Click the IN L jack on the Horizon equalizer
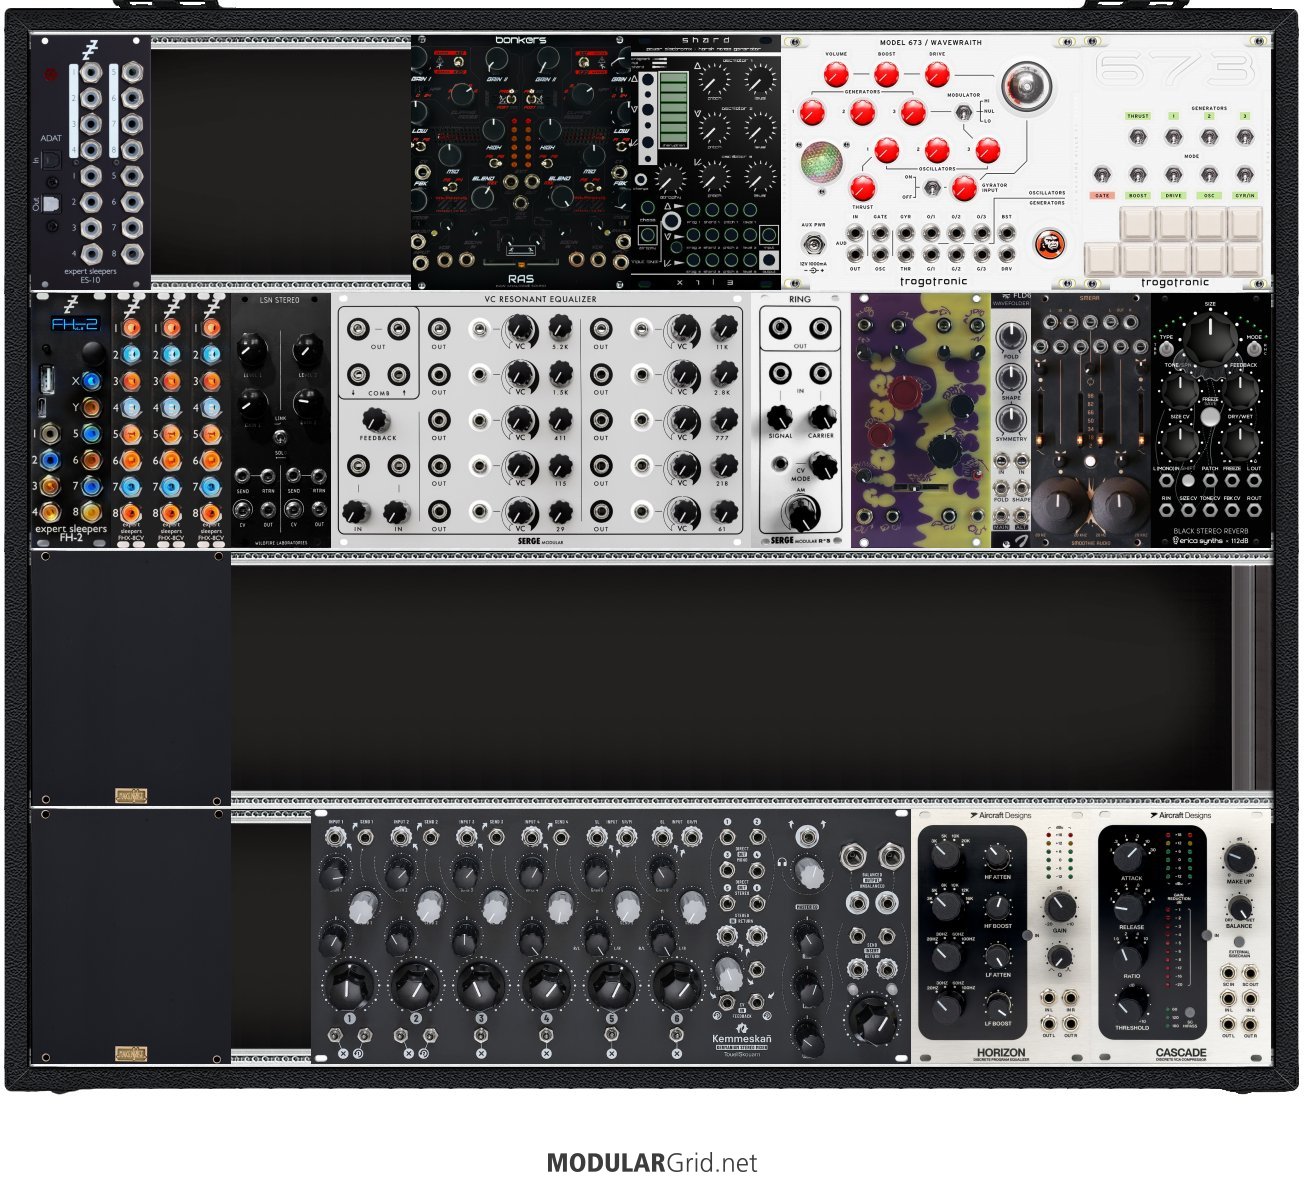Screen dimensions: 1306x1184 point(1048,998)
